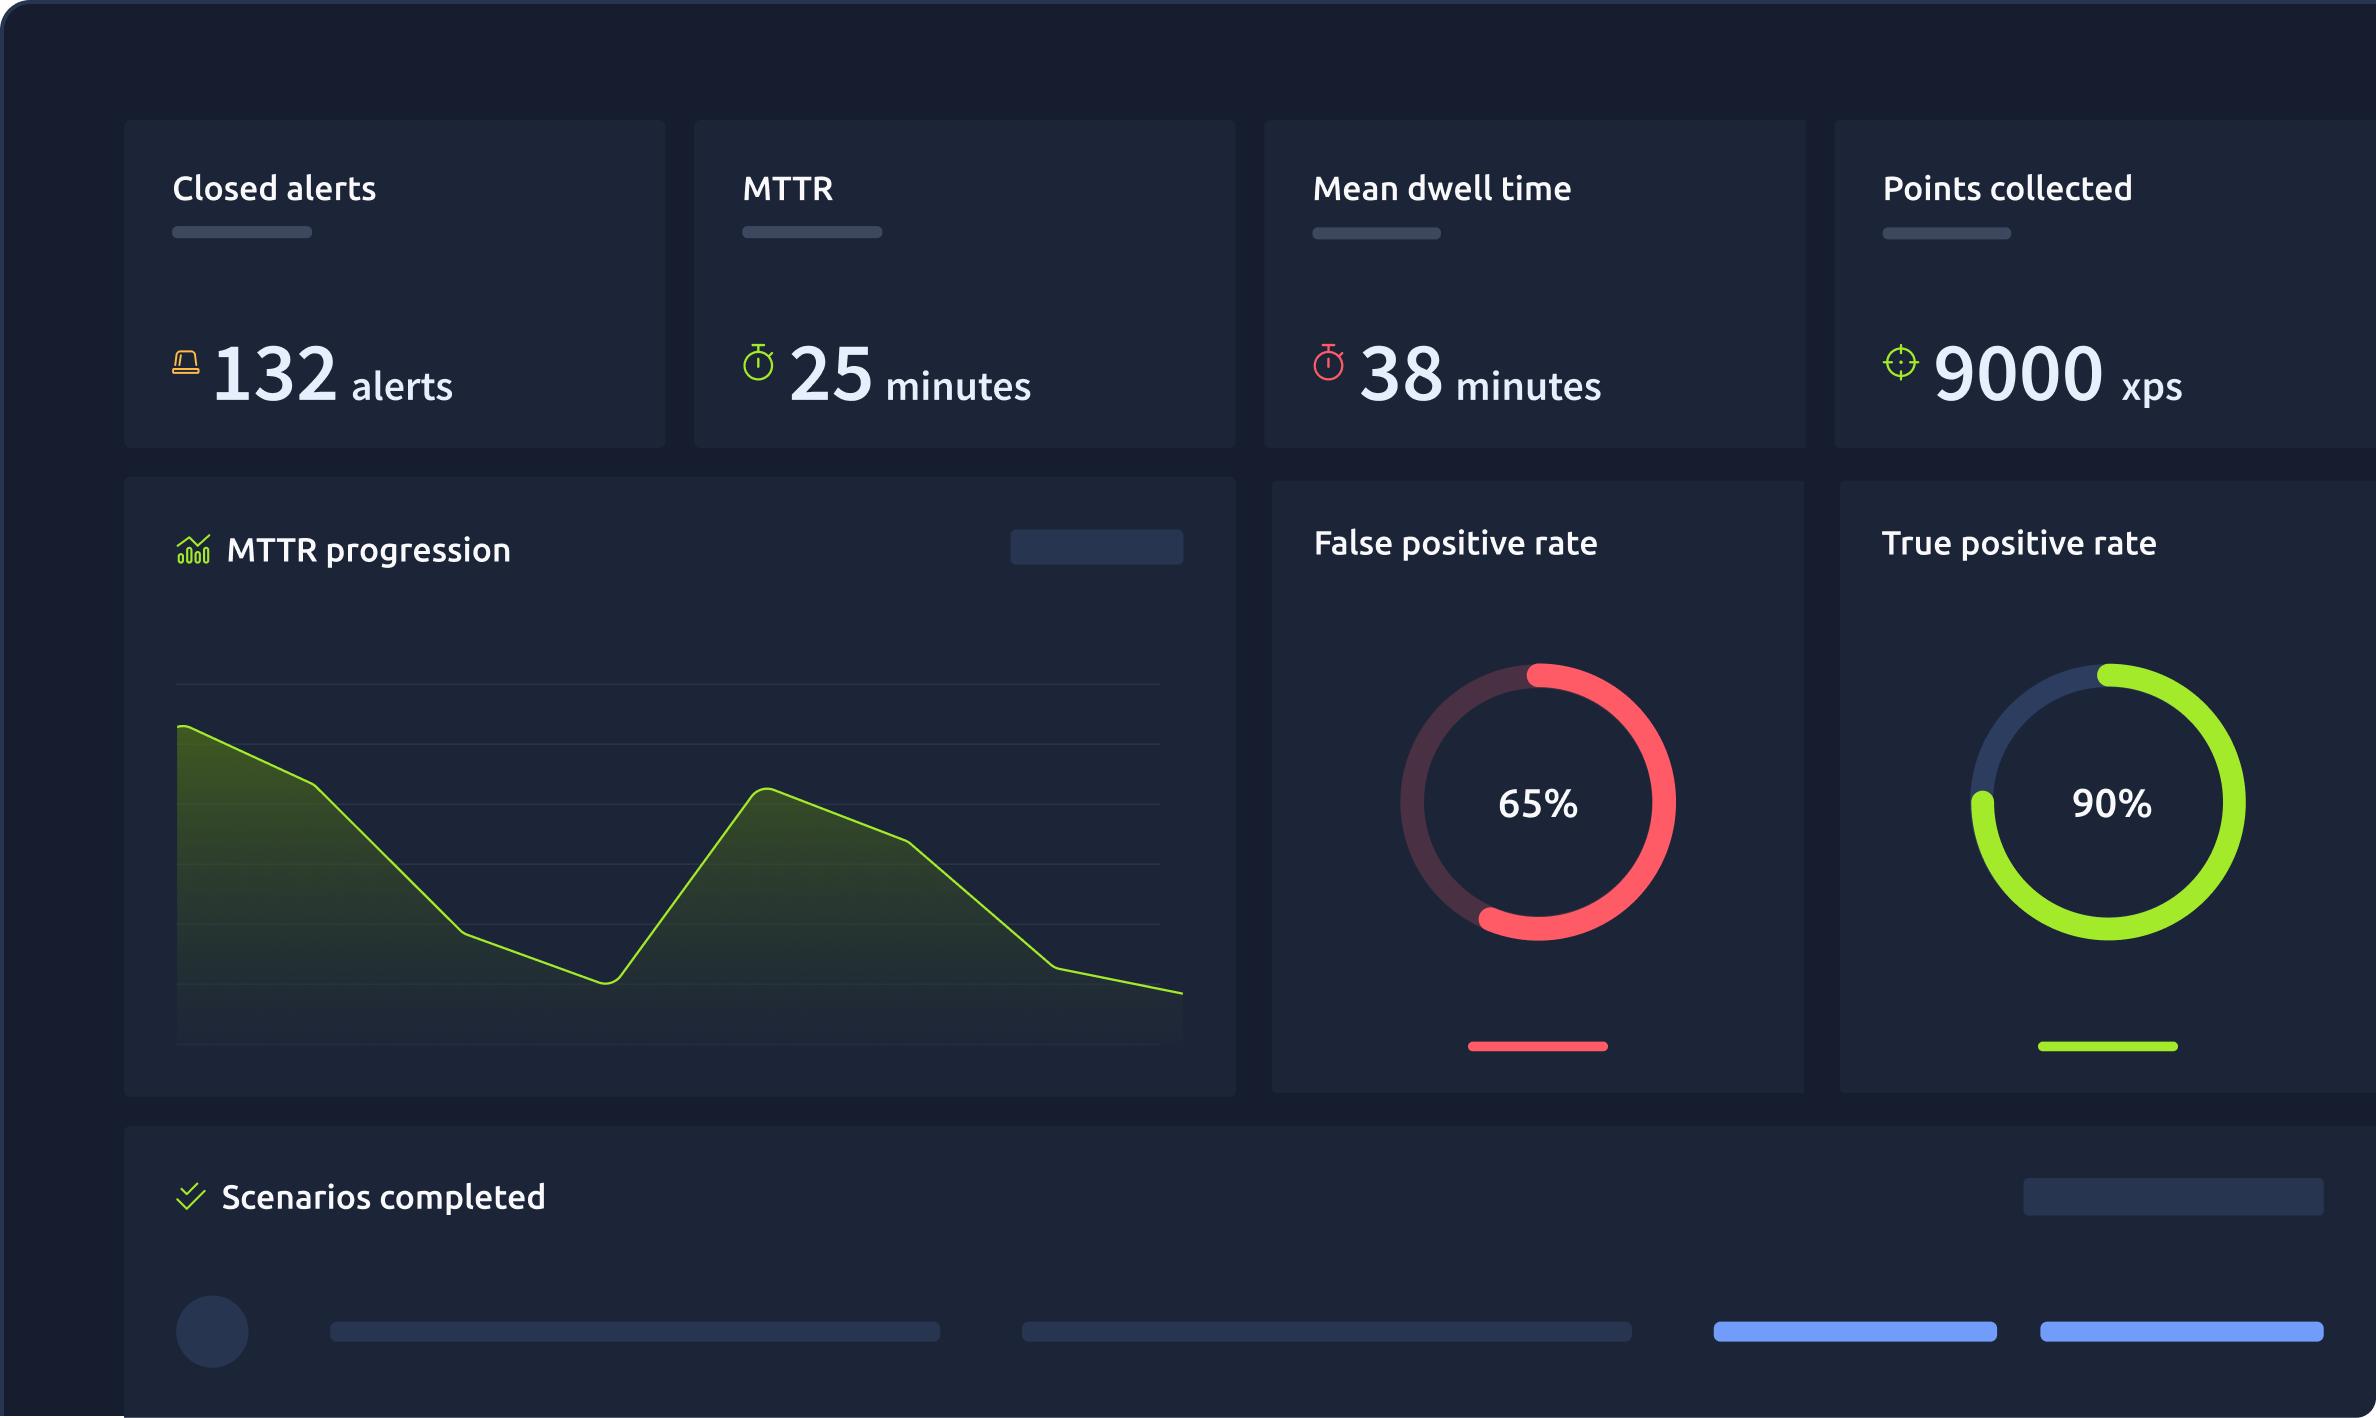Click the alarm icon beside Closed alerts count

pyautogui.click(x=186, y=366)
